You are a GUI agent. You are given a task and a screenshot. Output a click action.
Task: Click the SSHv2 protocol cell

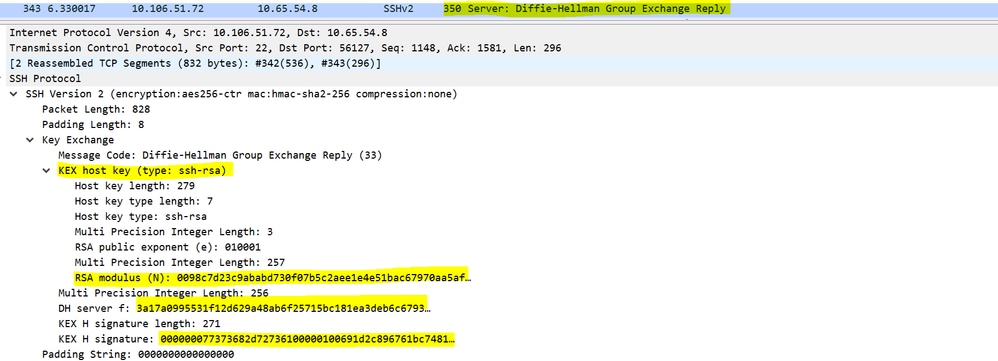pyautogui.click(x=398, y=9)
